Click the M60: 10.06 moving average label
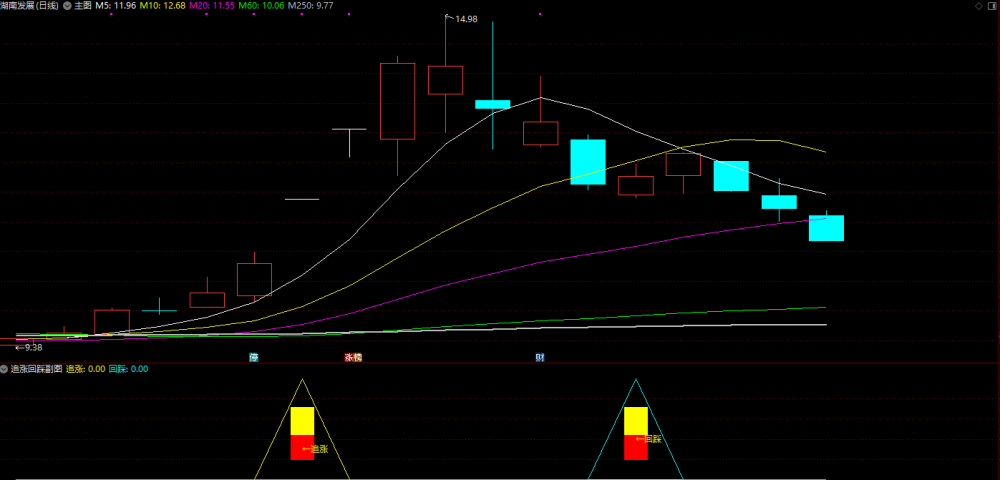This screenshot has height=480, width=1000. [x=262, y=6]
